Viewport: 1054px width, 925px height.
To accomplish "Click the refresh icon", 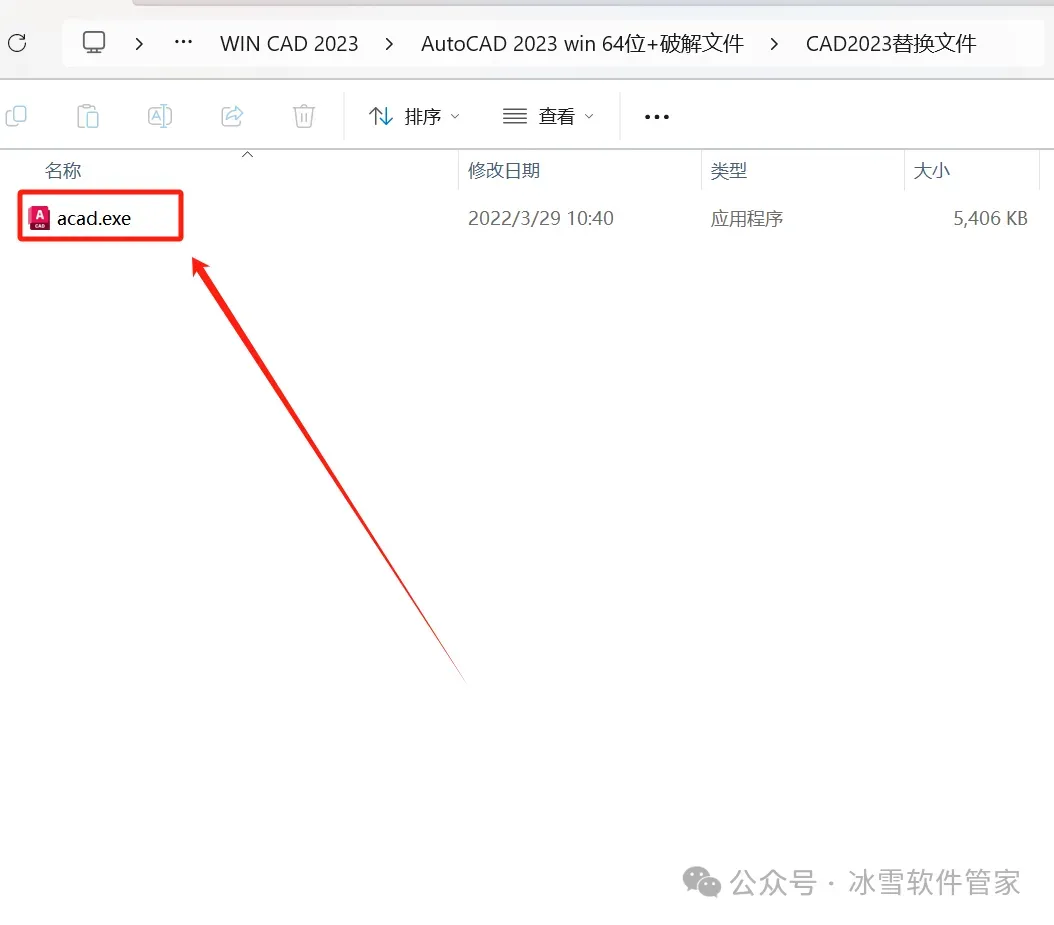I will pos(17,43).
